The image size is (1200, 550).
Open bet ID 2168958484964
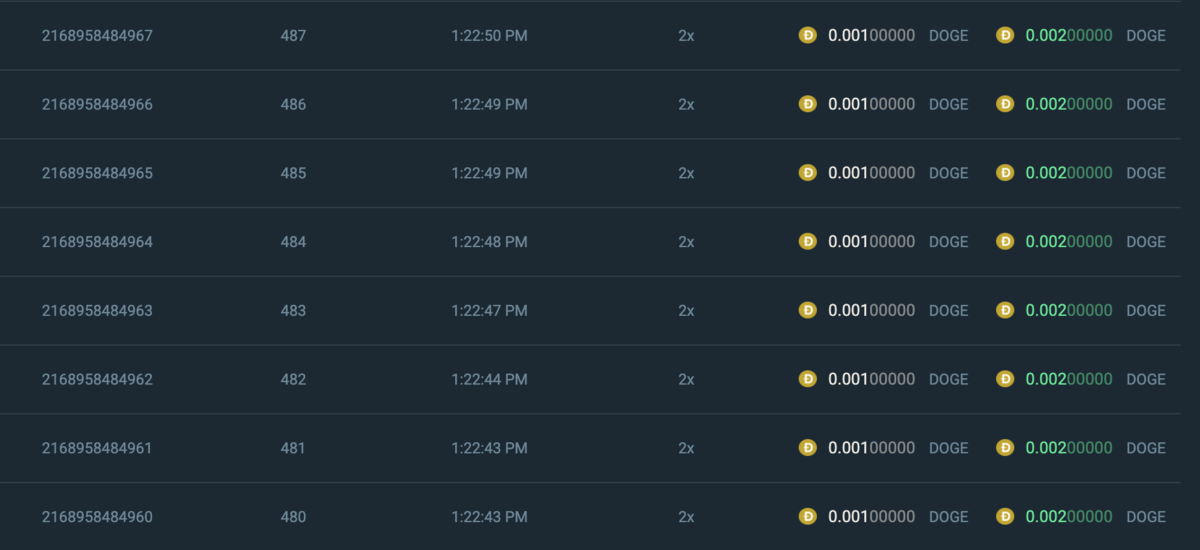pyautogui.click(x=97, y=242)
